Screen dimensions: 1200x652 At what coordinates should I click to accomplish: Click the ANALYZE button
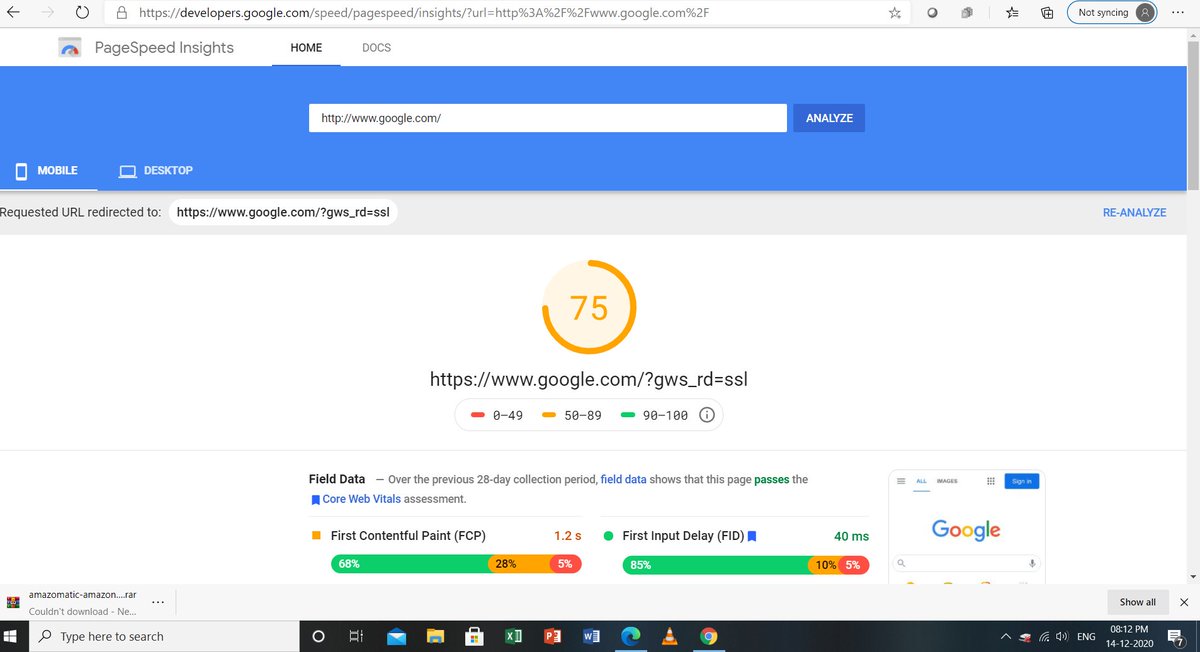(x=829, y=118)
